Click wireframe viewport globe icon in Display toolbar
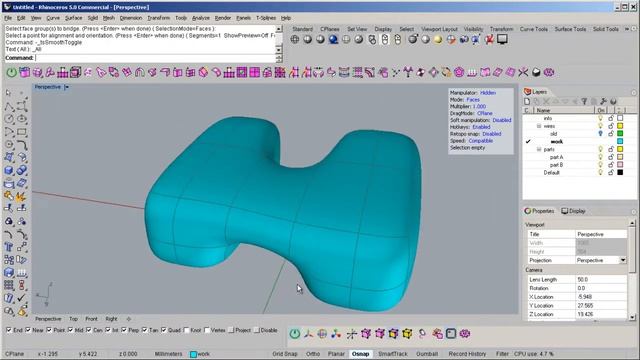 click(294, 40)
